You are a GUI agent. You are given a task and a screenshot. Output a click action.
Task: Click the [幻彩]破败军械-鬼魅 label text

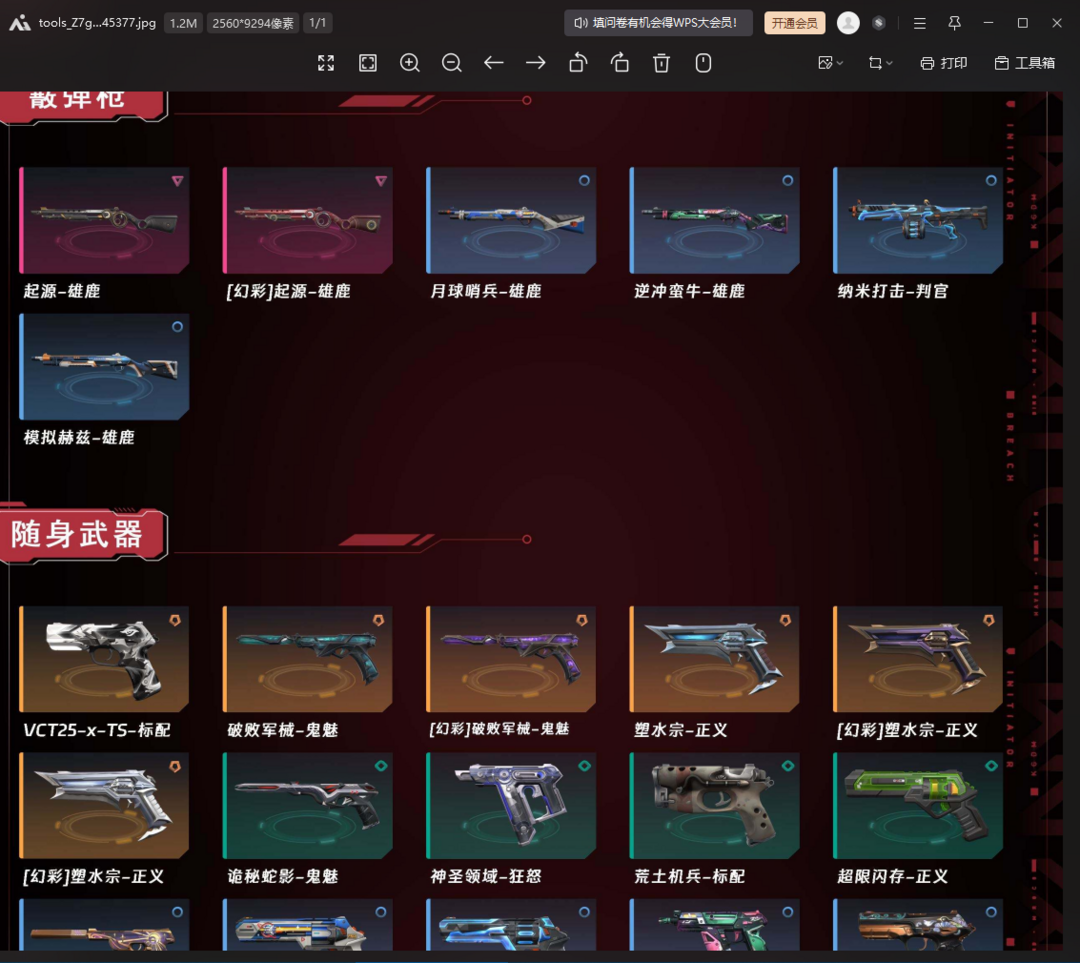(x=499, y=729)
